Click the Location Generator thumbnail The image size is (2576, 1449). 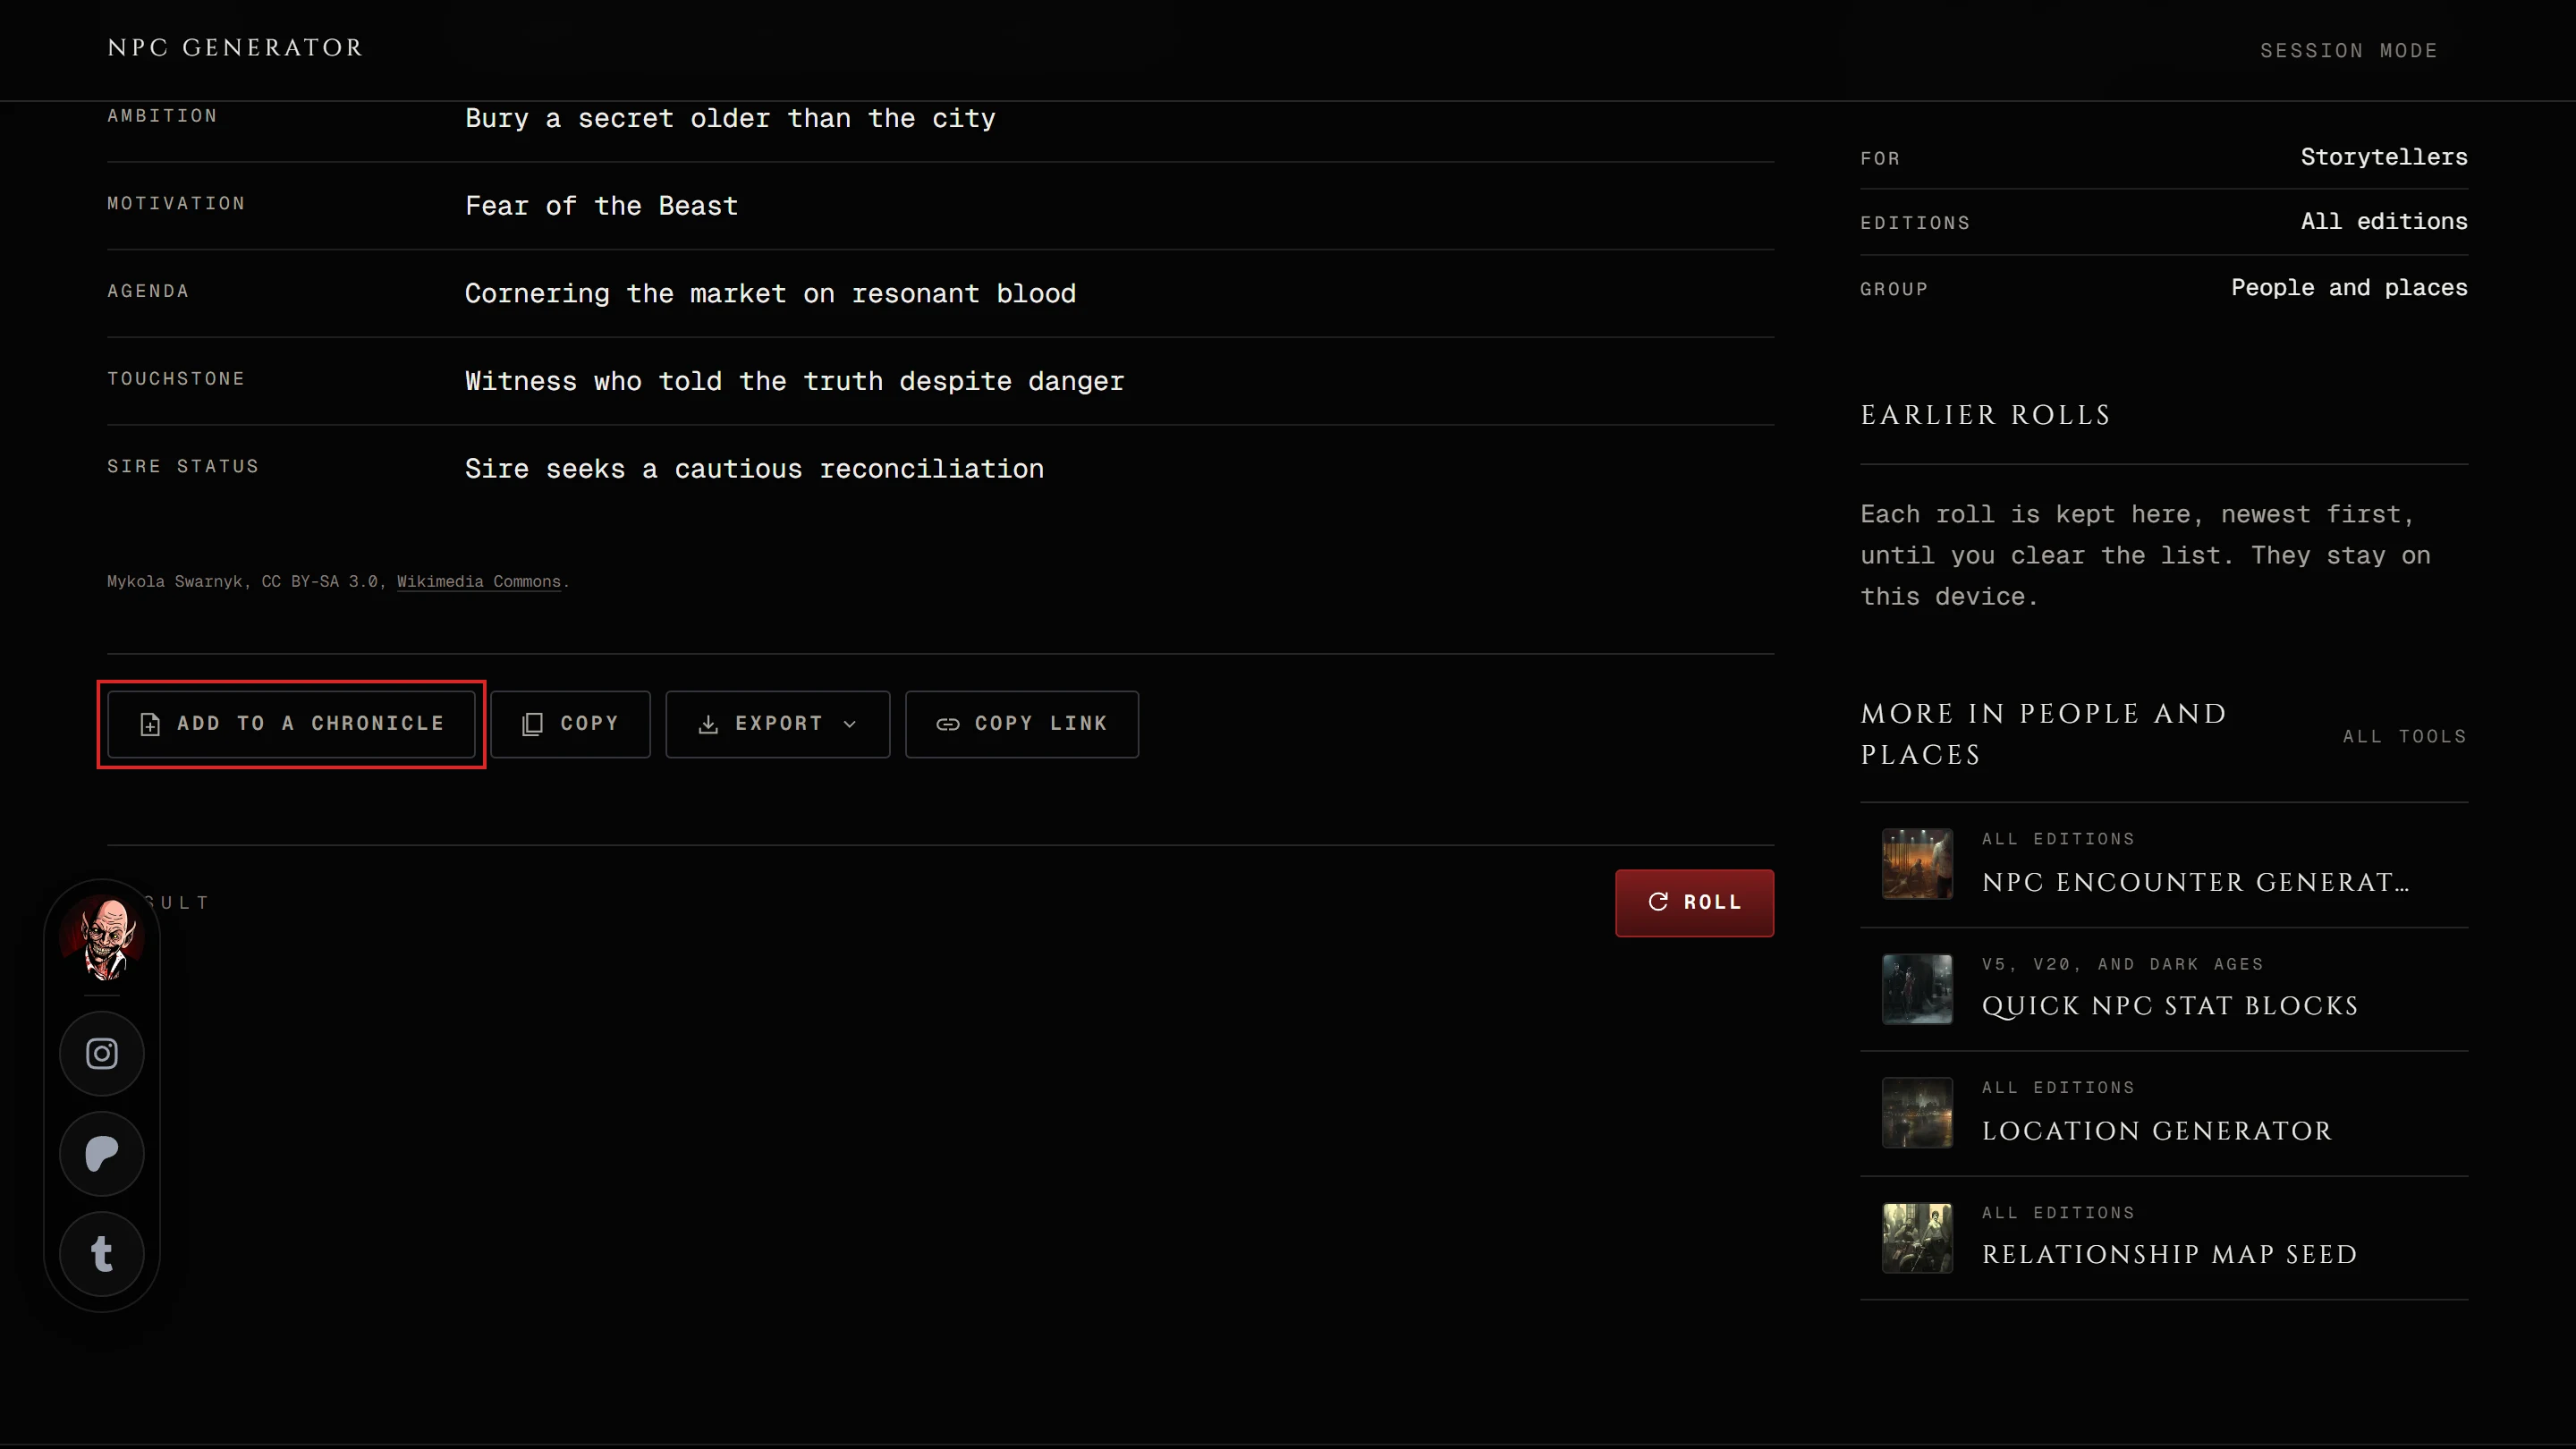[1917, 1112]
